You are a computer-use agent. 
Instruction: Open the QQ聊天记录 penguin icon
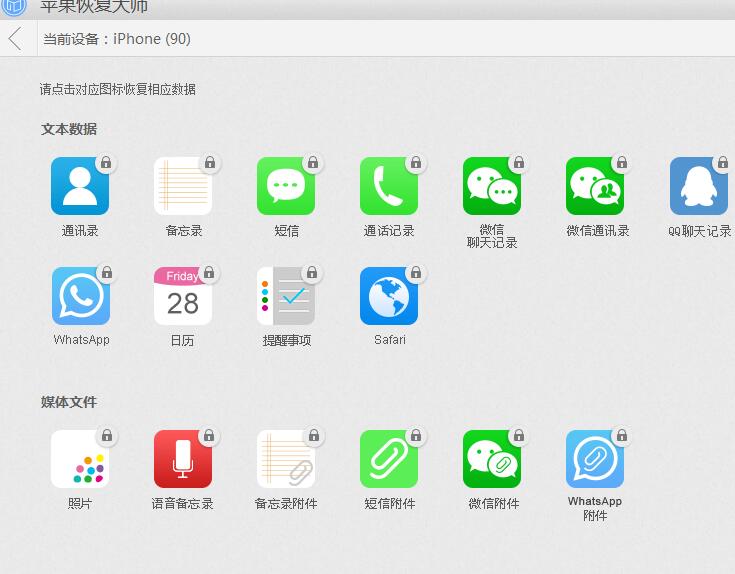click(698, 186)
